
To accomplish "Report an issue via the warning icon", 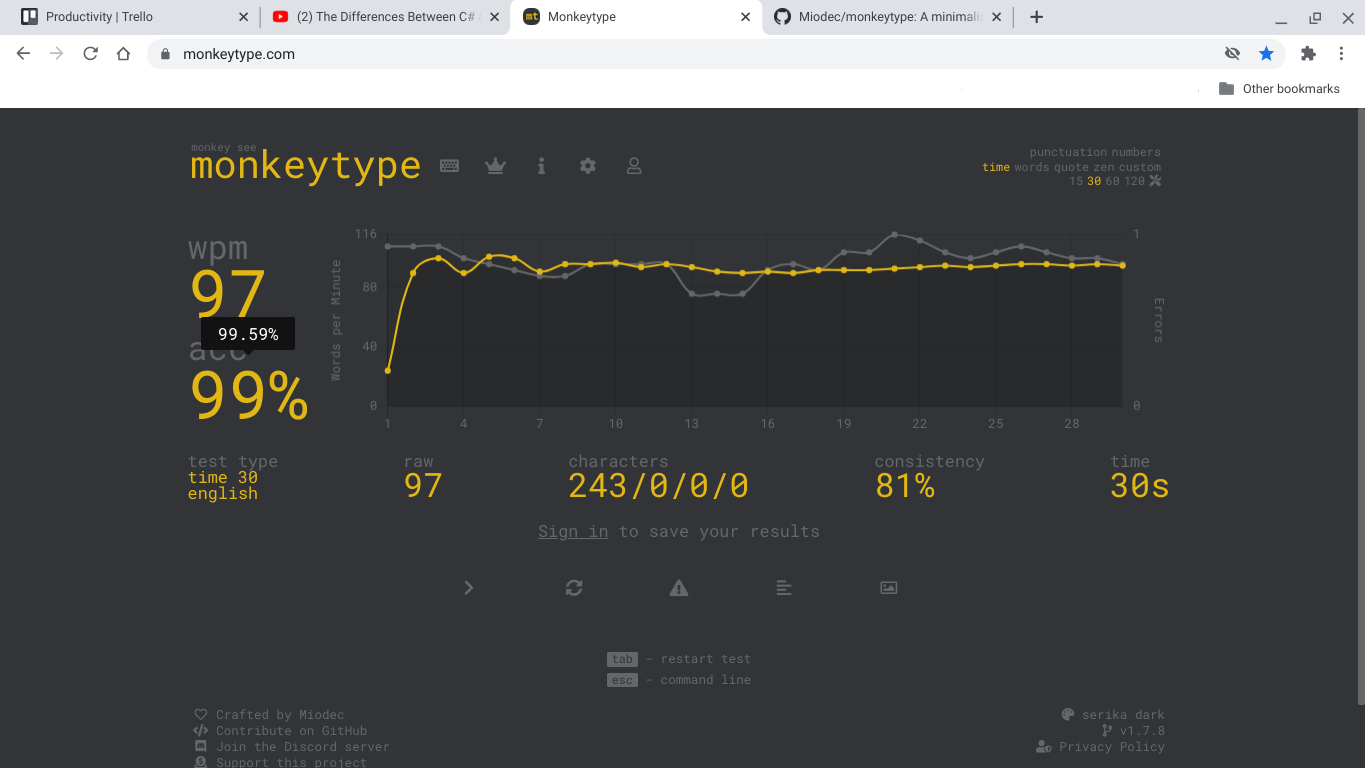I will (x=678, y=588).
